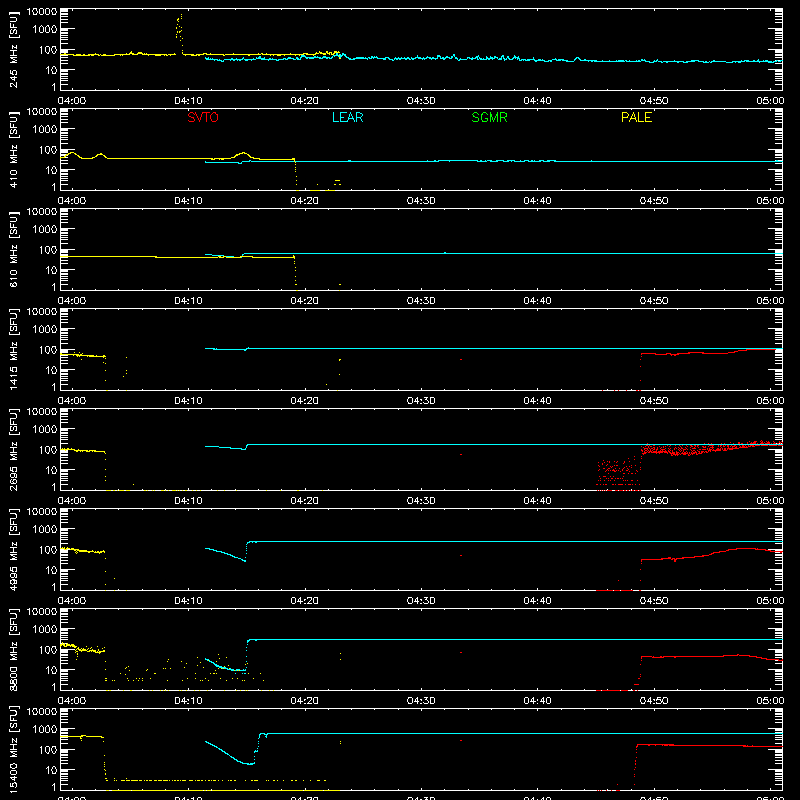Click the 04:40 tick under the 610 MHz panel
Screen dimensions: 800x800
537,301
